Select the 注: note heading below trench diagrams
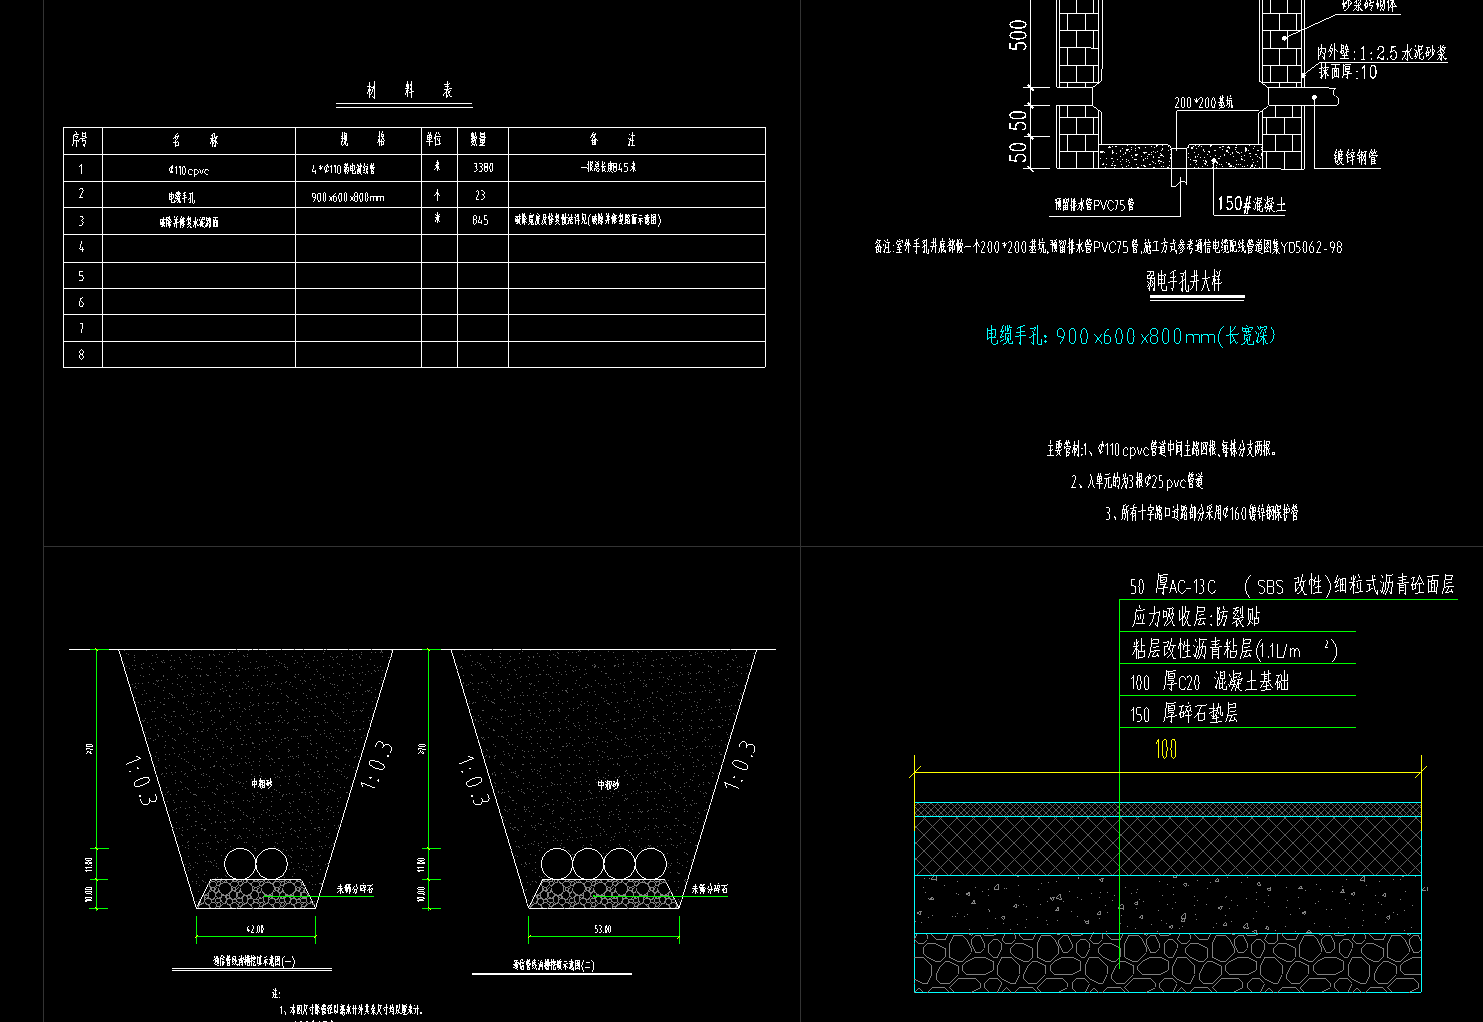The width and height of the screenshot is (1483, 1022). point(277,993)
